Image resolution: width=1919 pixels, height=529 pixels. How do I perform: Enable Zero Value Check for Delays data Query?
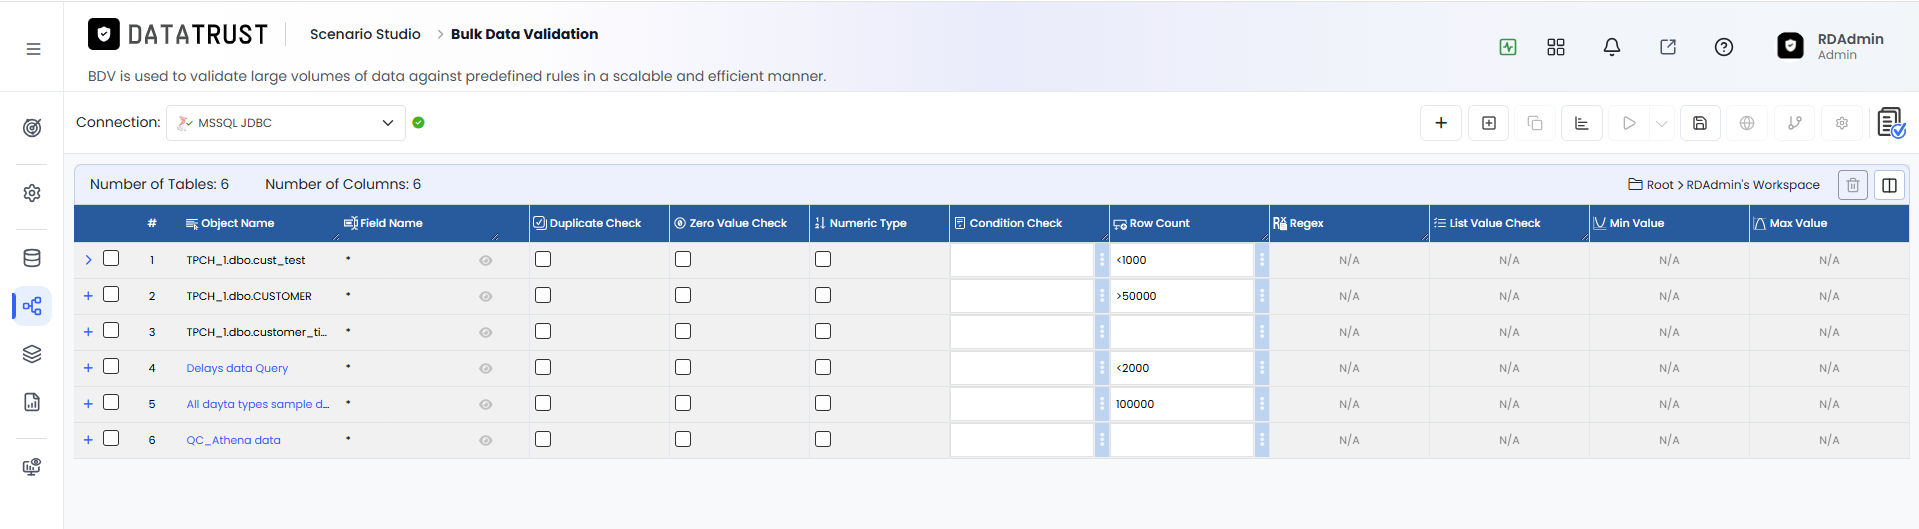point(683,367)
